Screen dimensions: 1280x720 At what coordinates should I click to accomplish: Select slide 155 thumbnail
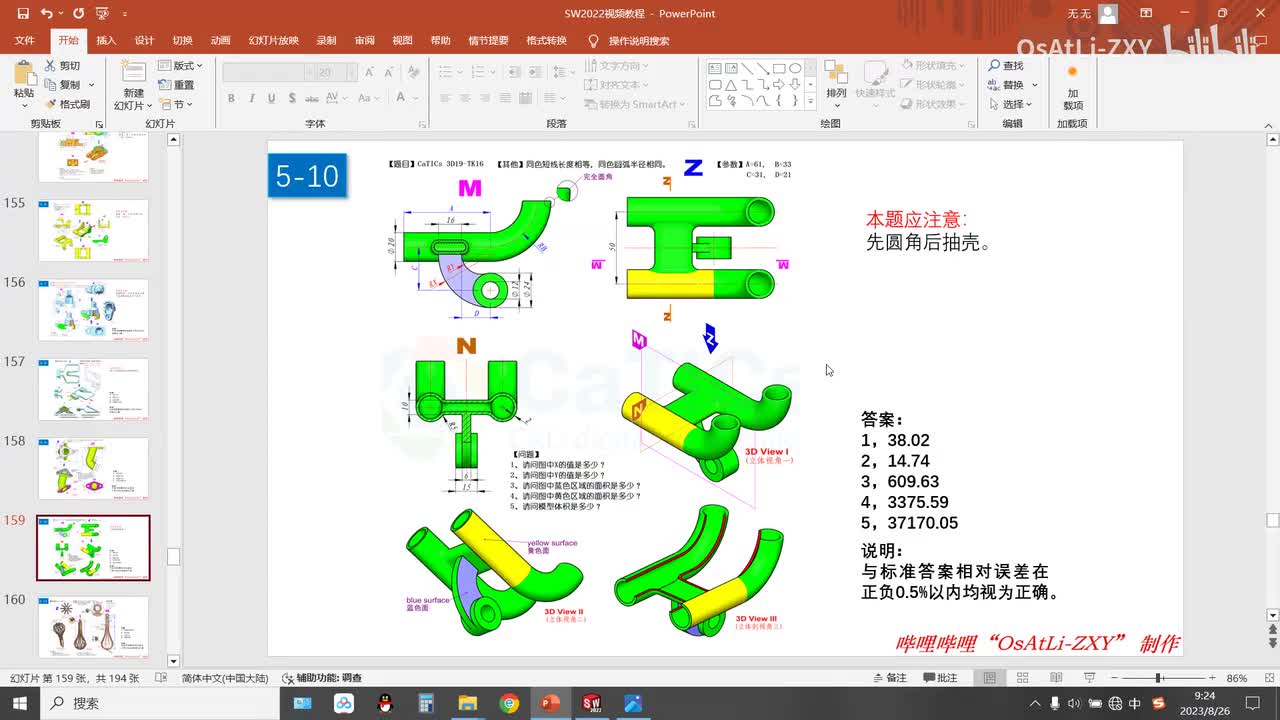(93, 230)
